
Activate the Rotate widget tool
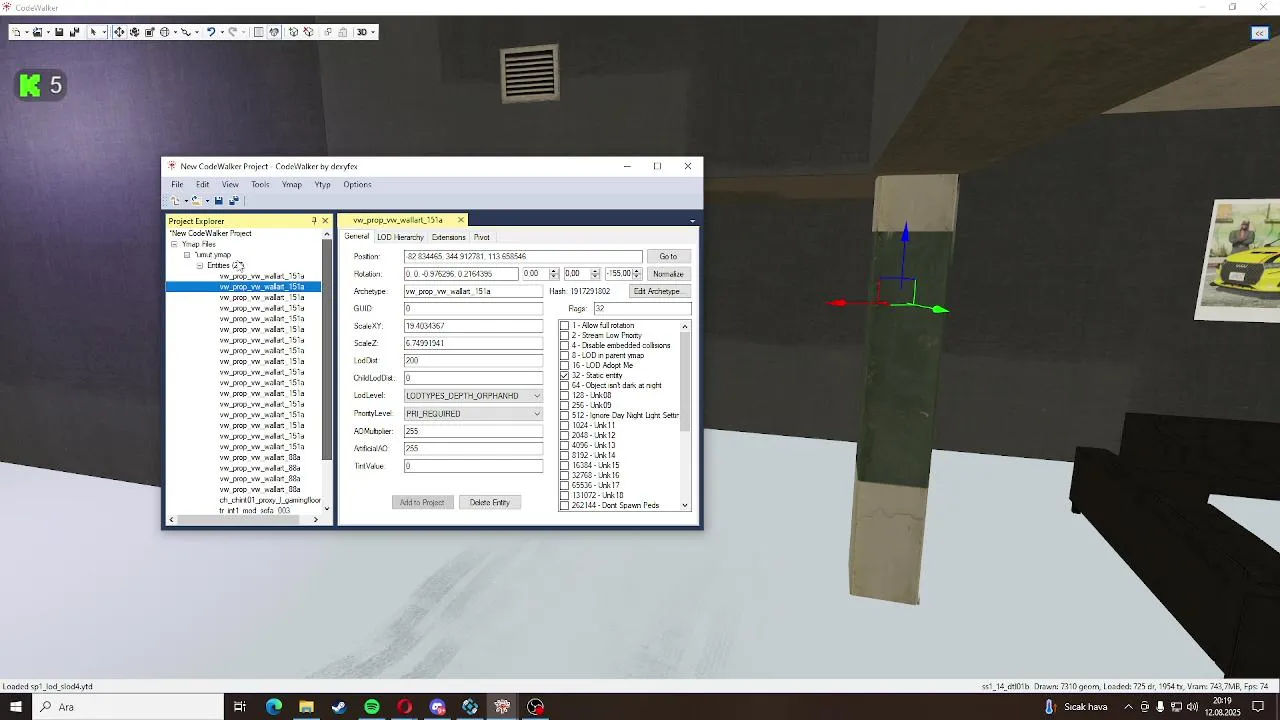coord(134,32)
